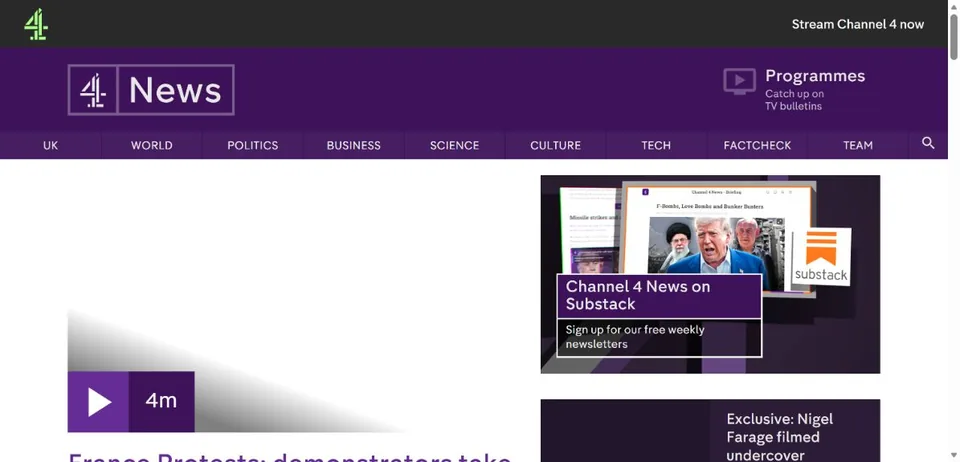Click the 4m video duration label
960x462 pixels.
pyautogui.click(x=162, y=401)
